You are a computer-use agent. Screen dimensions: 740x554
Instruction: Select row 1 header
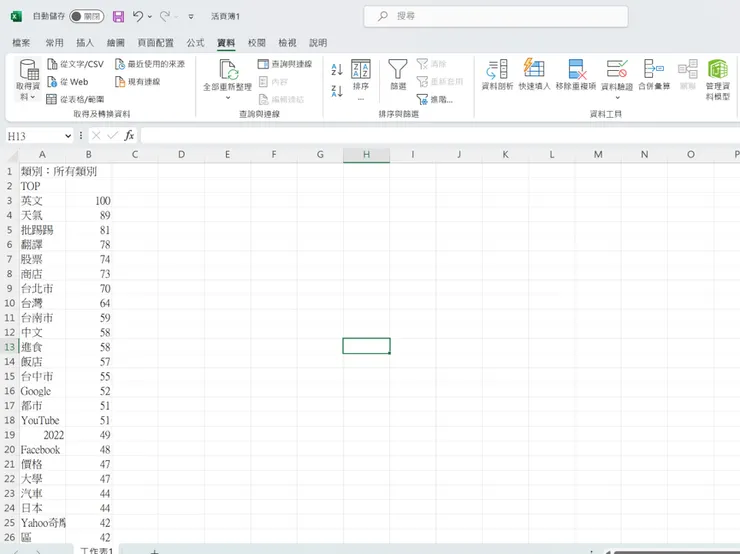9,171
